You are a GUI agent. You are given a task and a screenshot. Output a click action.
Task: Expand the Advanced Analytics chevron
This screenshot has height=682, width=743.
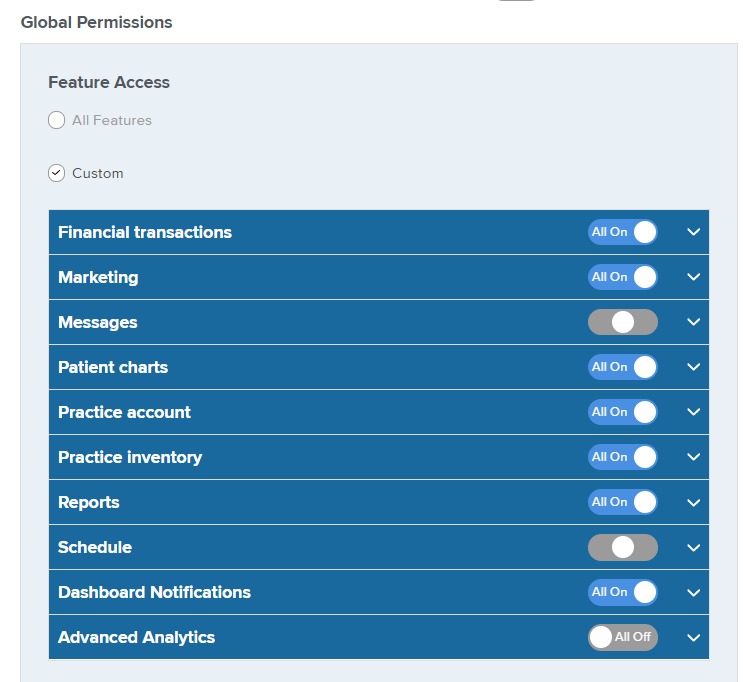click(x=694, y=637)
